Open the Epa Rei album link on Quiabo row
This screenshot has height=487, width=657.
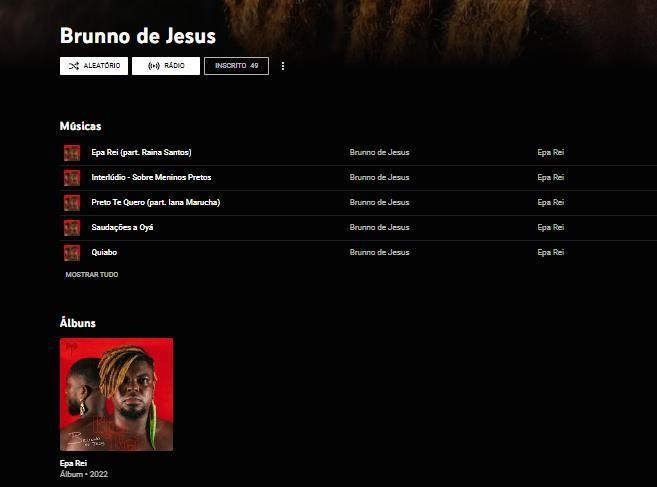point(551,252)
